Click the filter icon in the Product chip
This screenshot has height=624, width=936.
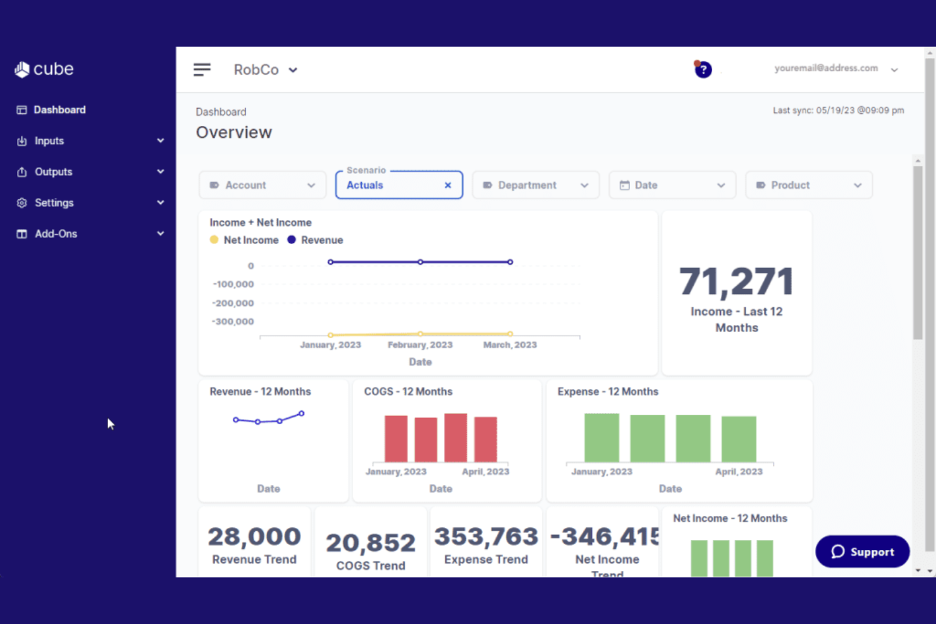764,185
